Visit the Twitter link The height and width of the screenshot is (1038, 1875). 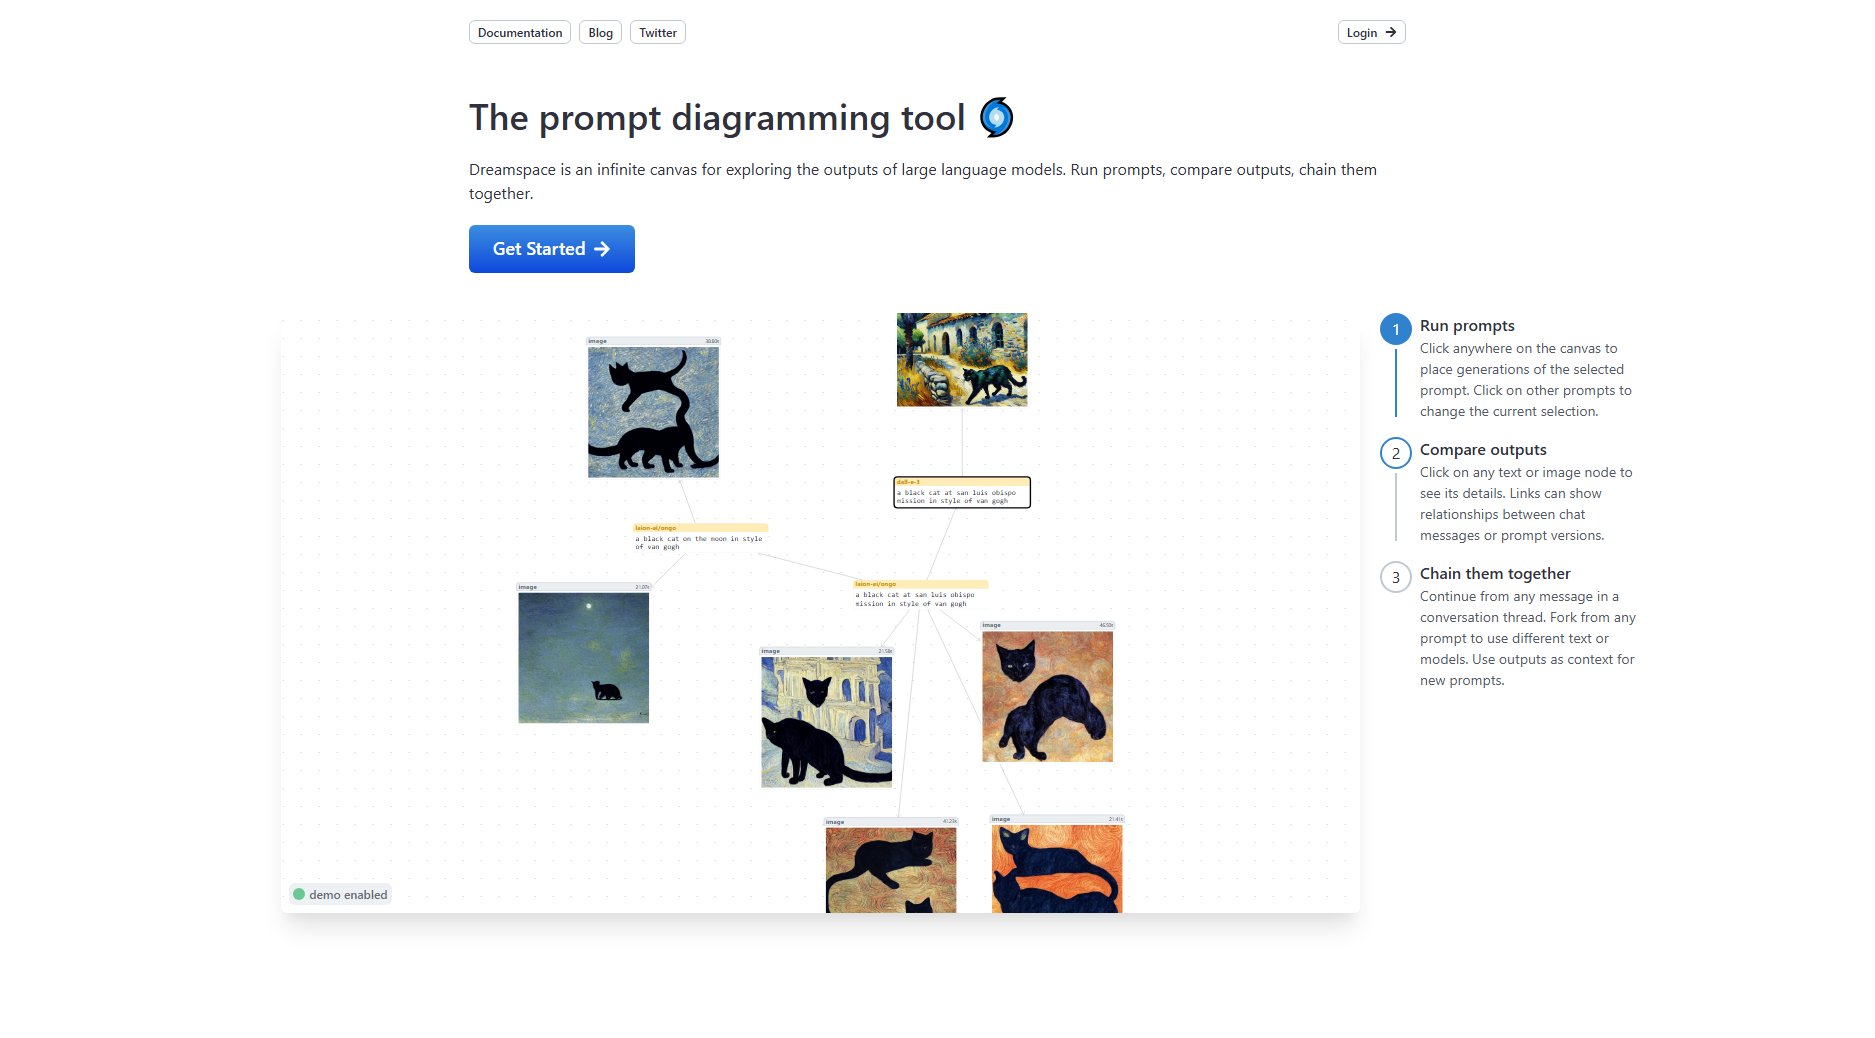click(658, 32)
